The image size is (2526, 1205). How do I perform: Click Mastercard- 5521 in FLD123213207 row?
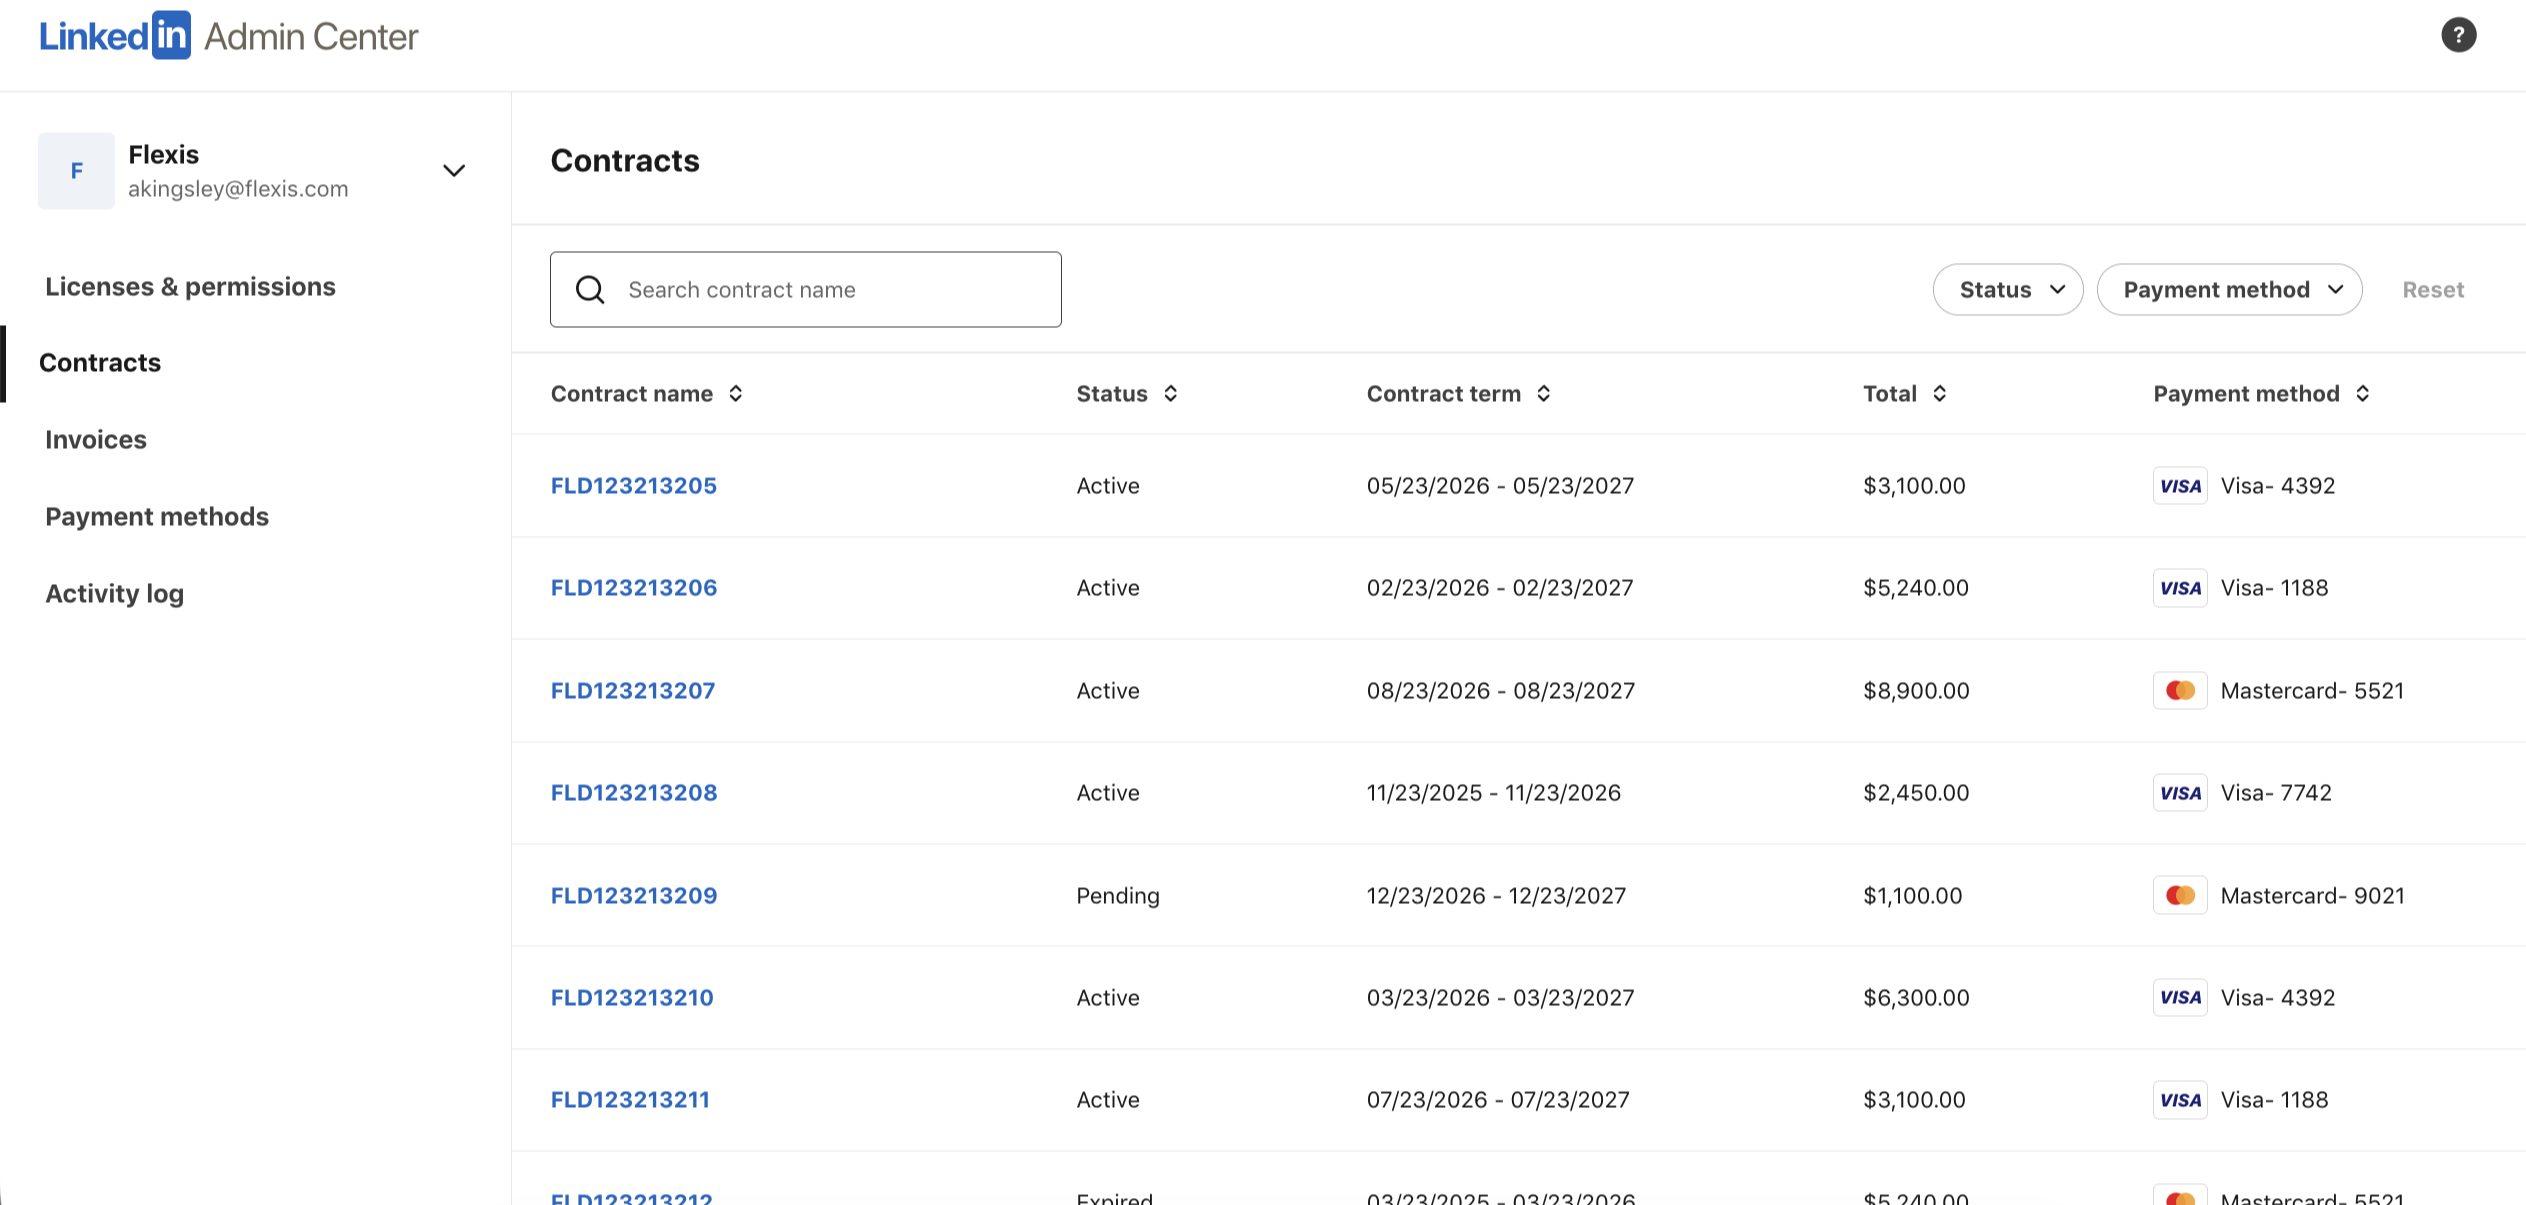pyautogui.click(x=2313, y=691)
